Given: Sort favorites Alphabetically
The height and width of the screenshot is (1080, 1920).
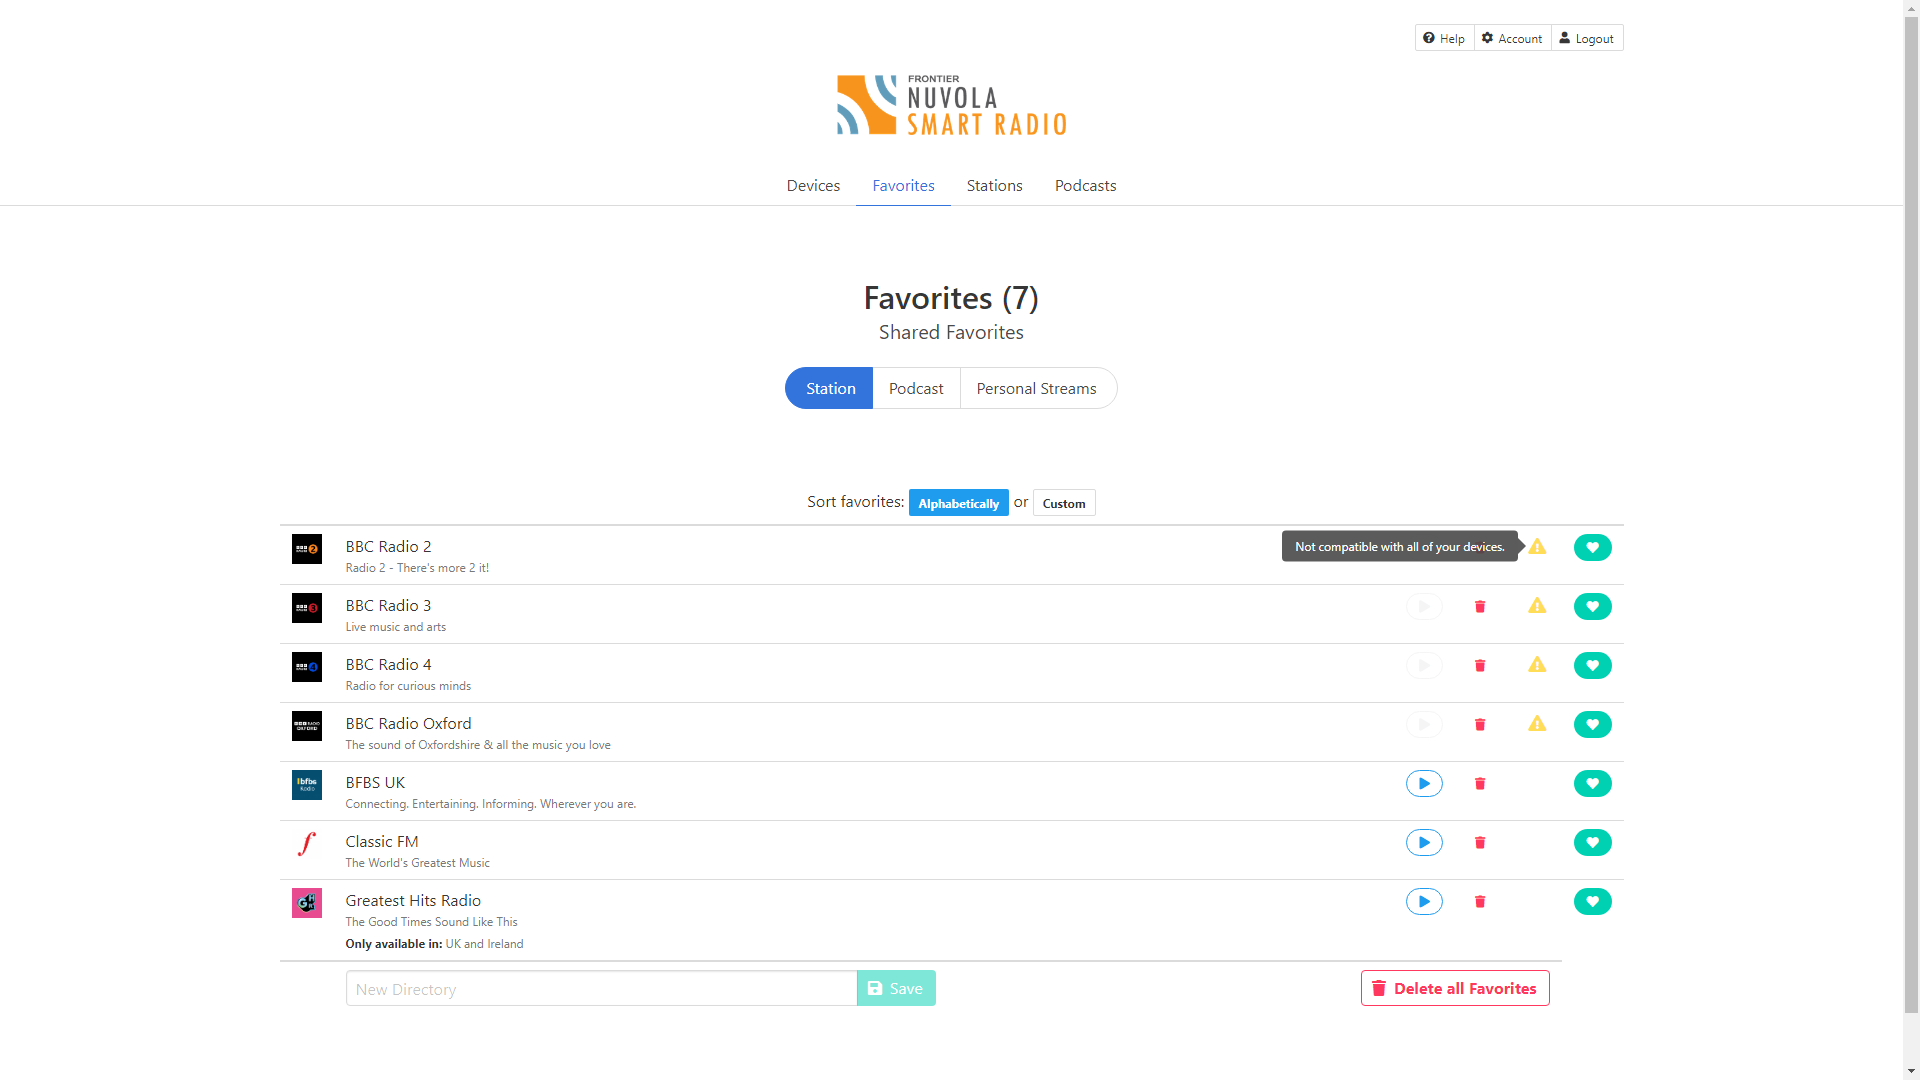Looking at the screenshot, I should 958,503.
